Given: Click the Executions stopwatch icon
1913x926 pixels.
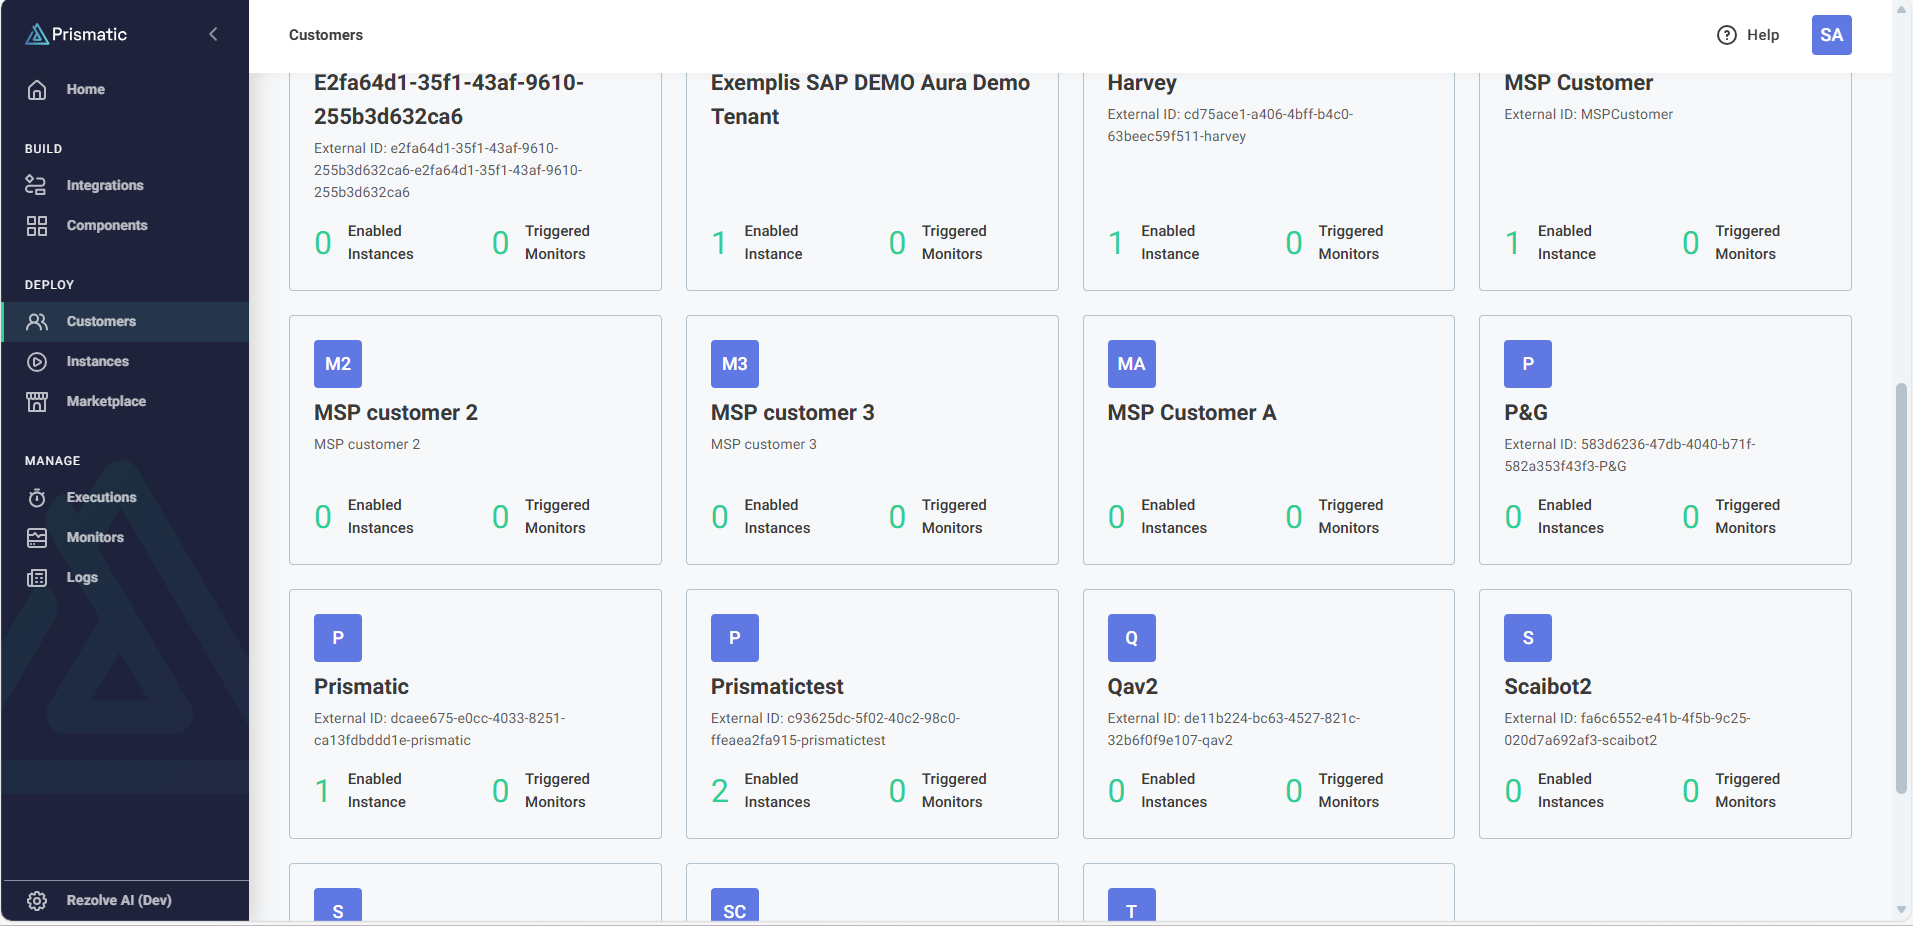Looking at the screenshot, I should point(37,498).
